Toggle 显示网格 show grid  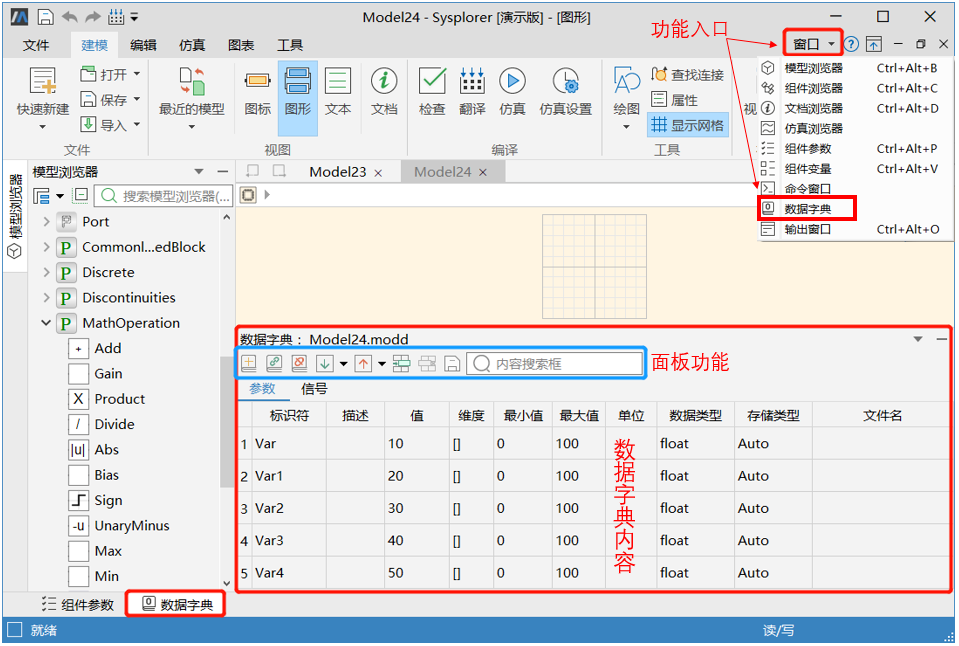click(x=688, y=125)
